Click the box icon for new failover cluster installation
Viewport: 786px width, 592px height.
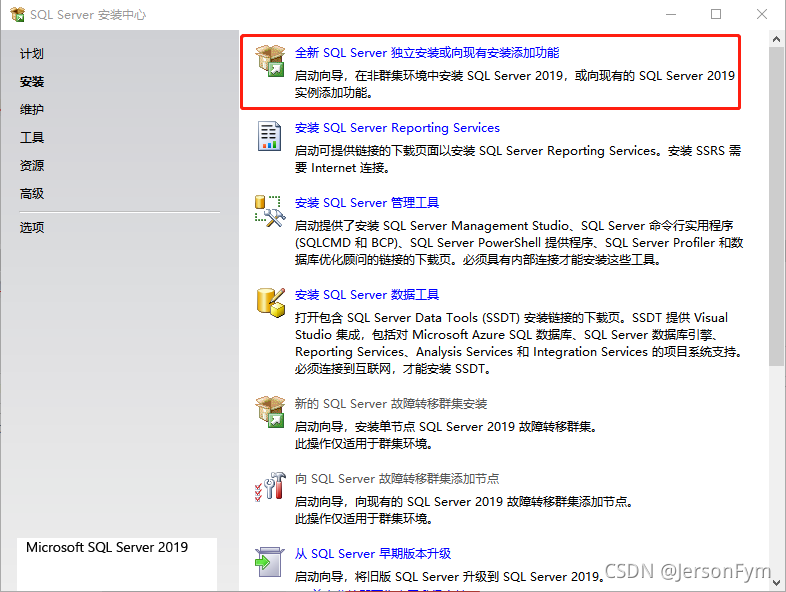click(270, 411)
